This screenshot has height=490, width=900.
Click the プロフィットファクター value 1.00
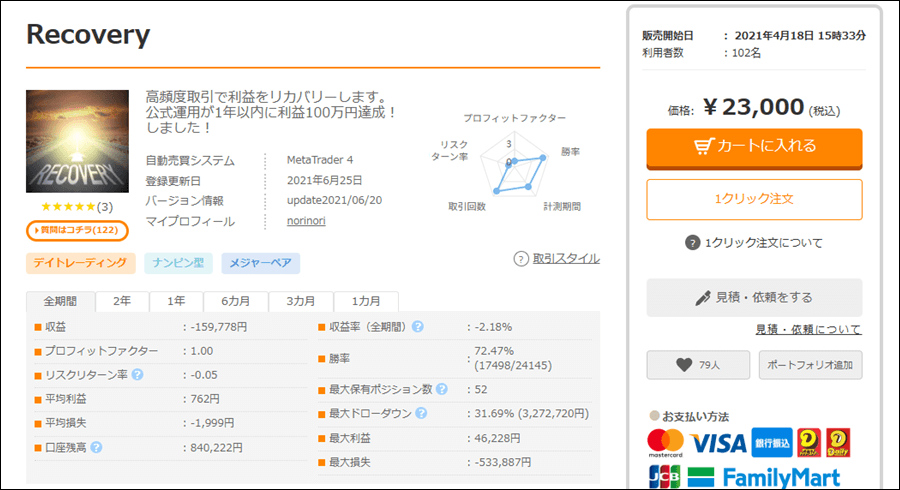click(201, 351)
